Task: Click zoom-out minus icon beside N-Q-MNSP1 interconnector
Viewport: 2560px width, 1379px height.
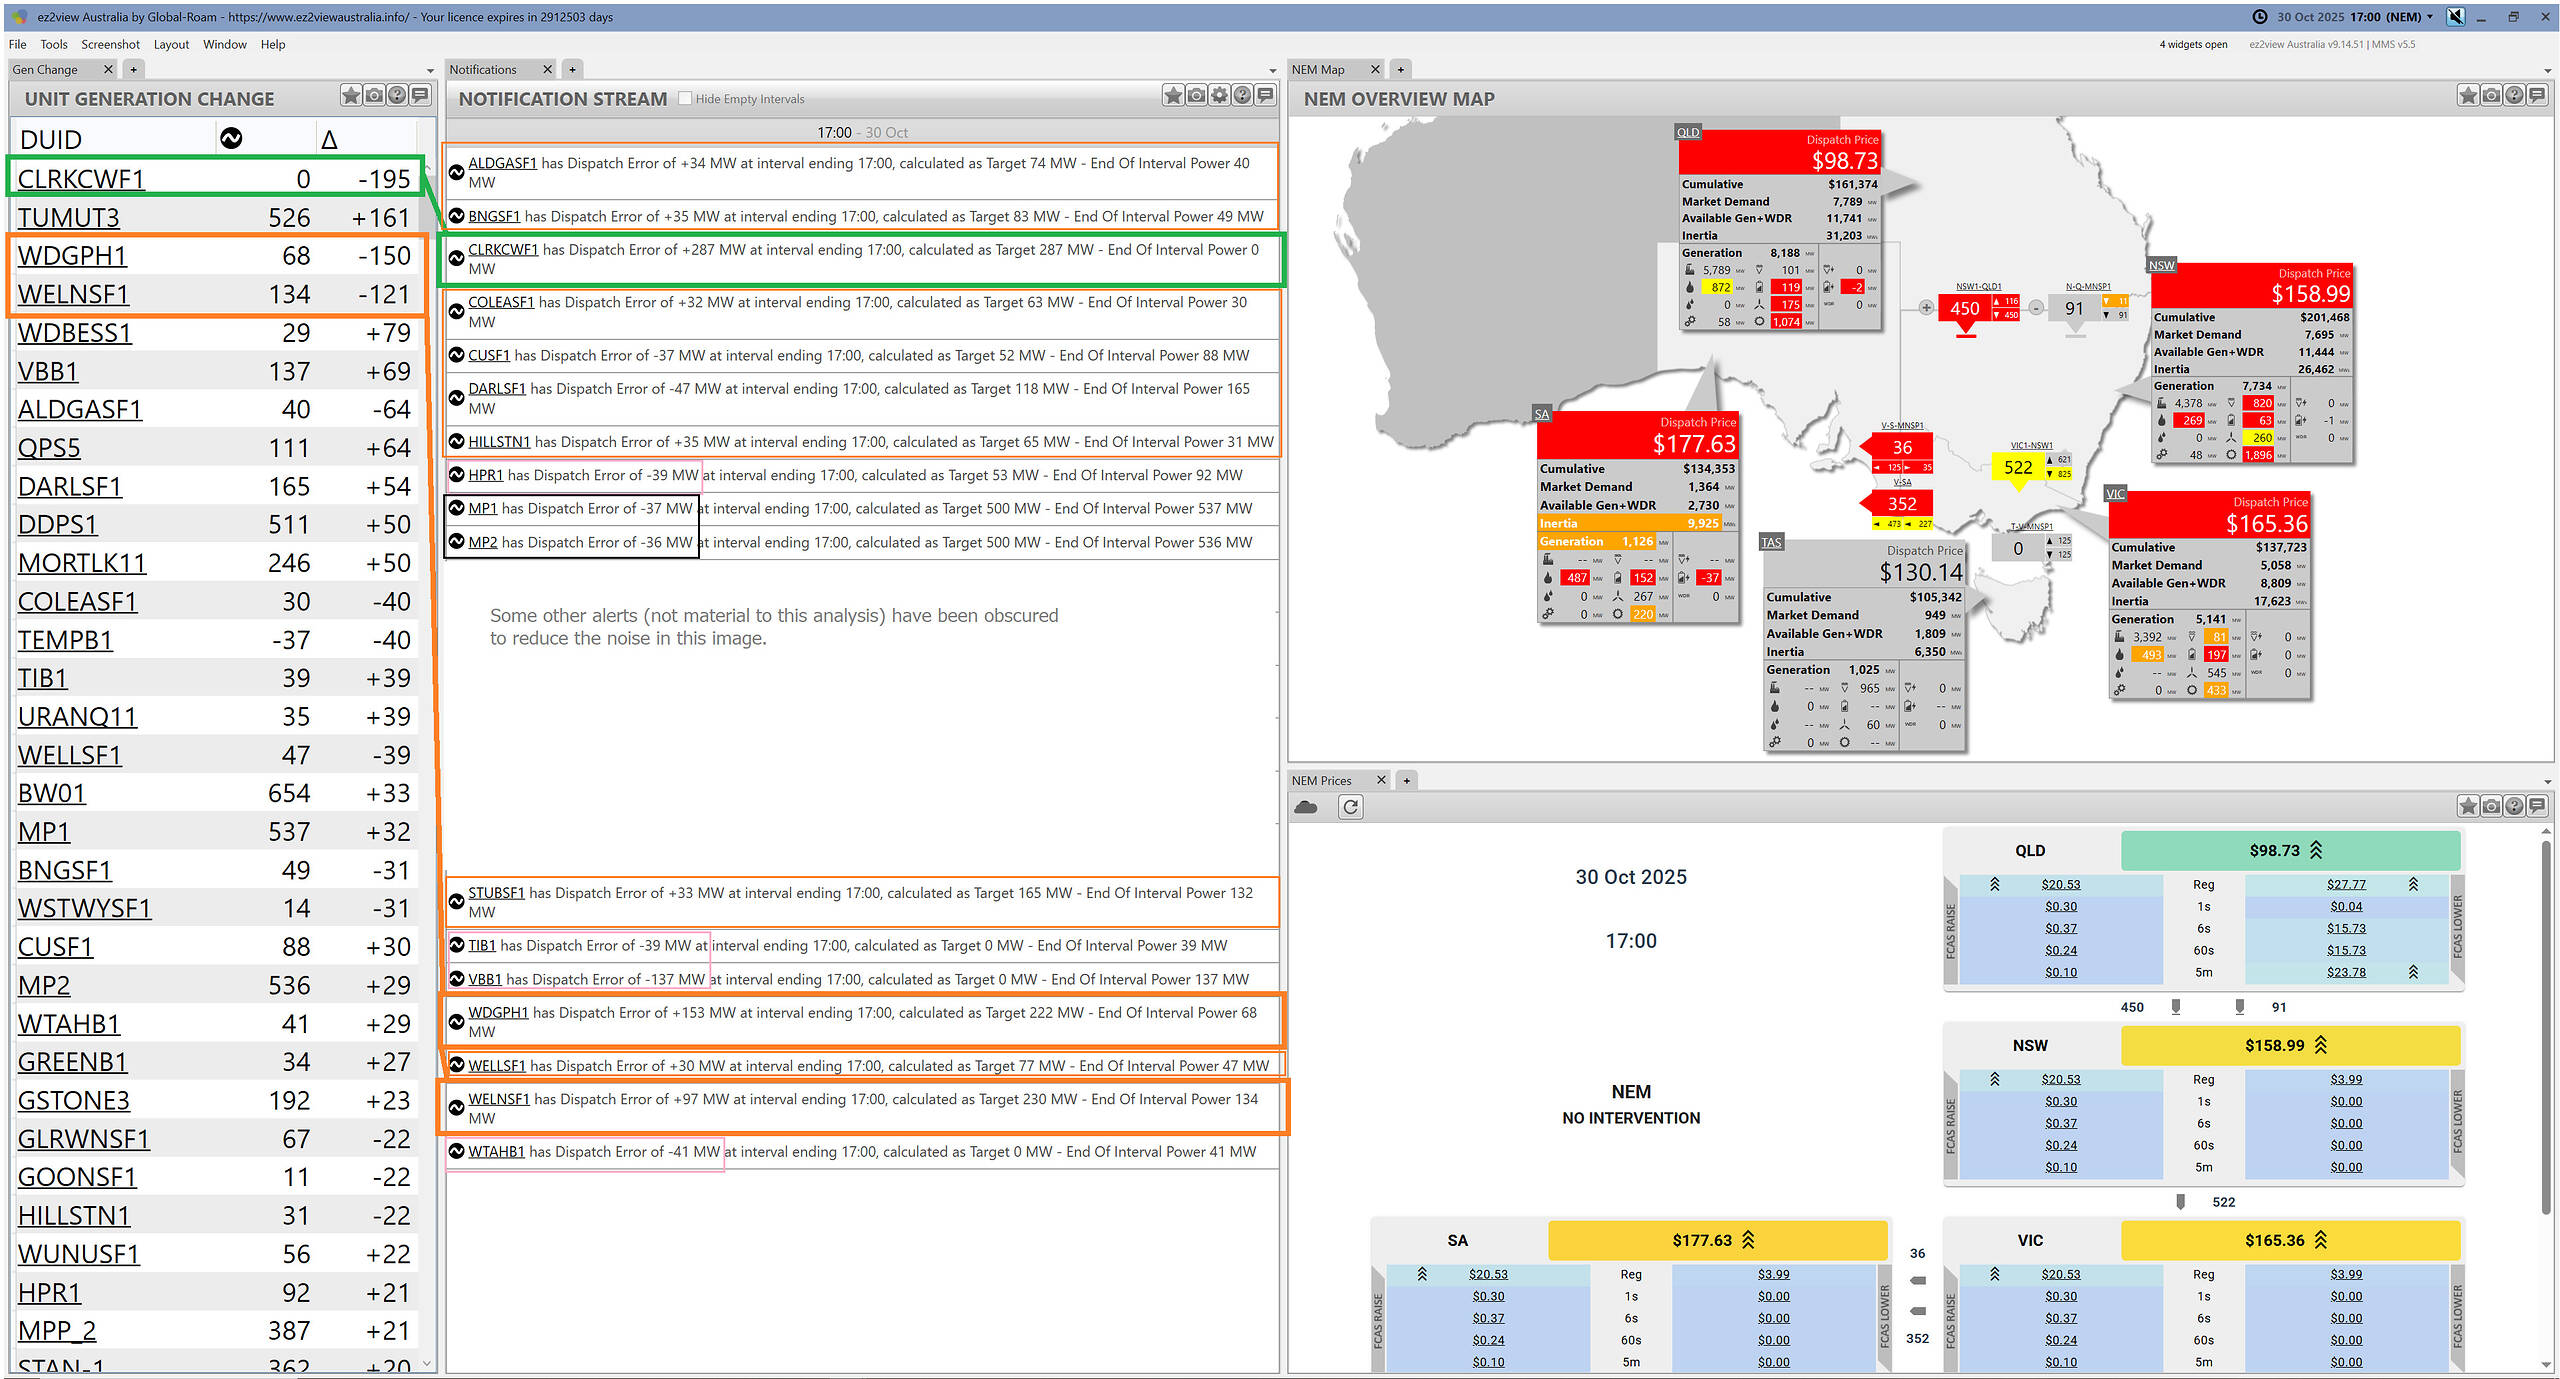Action: pyautogui.click(x=2035, y=308)
